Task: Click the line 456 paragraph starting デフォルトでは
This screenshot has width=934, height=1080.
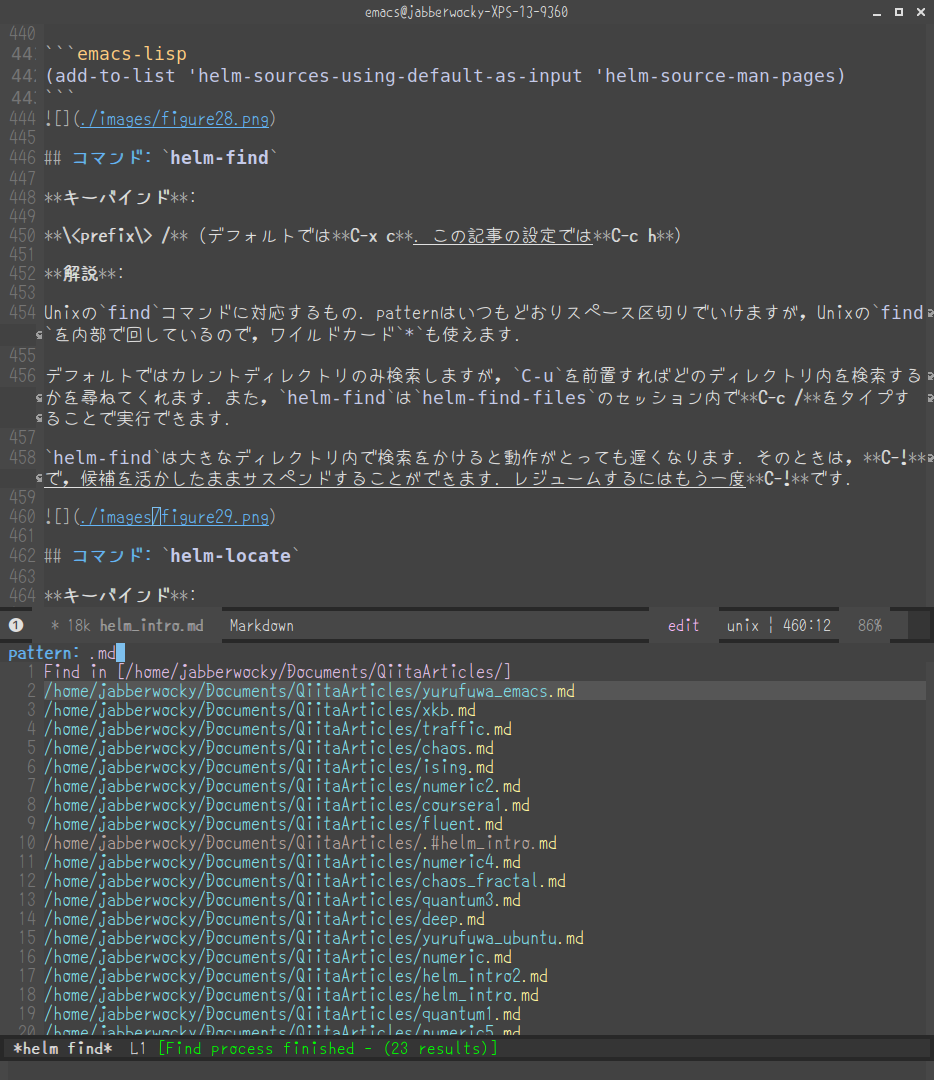Action: (x=484, y=397)
